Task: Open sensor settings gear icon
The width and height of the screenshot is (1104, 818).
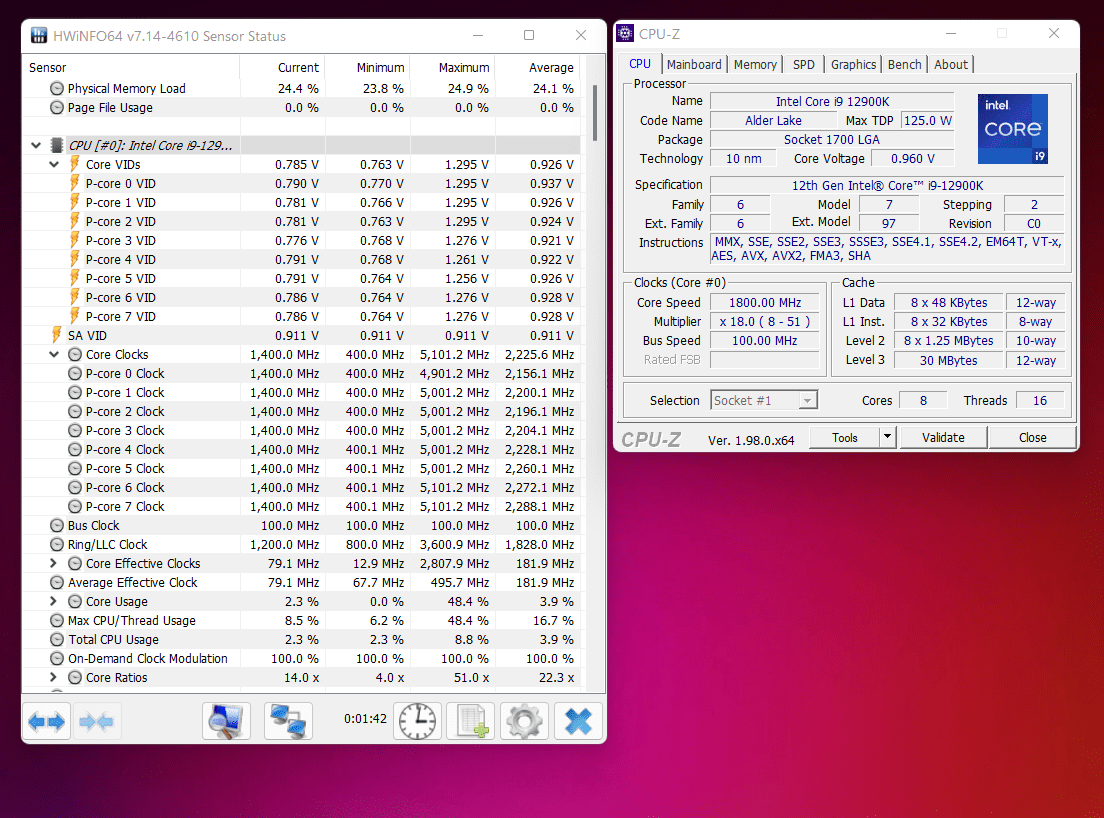Action: pos(524,721)
